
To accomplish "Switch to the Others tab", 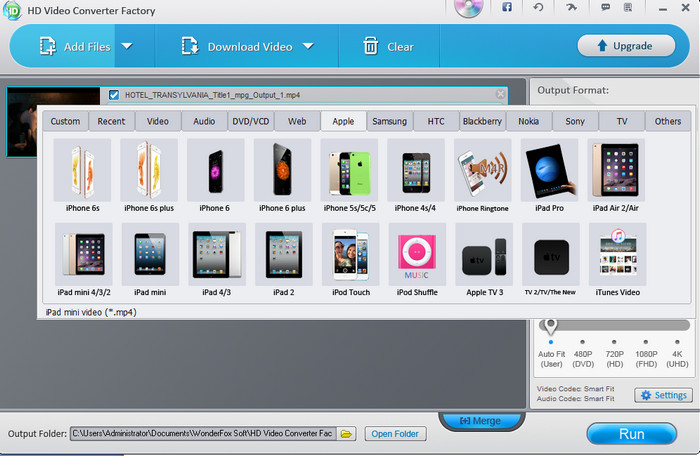I will [668, 121].
